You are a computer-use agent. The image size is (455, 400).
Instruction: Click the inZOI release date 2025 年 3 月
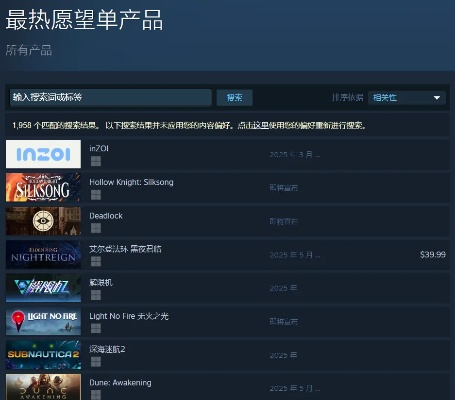tap(295, 155)
